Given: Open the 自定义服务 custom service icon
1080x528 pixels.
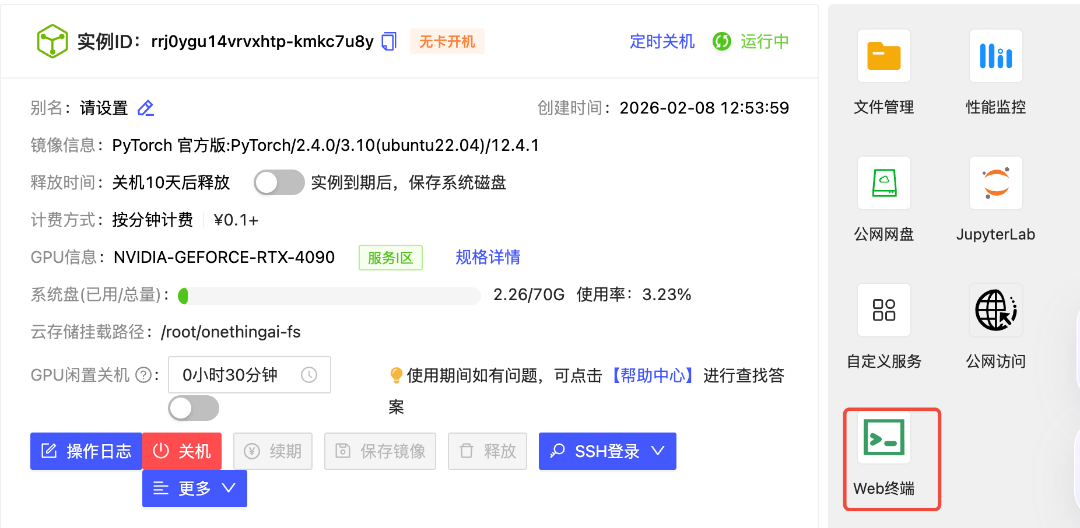Looking at the screenshot, I should (884, 310).
